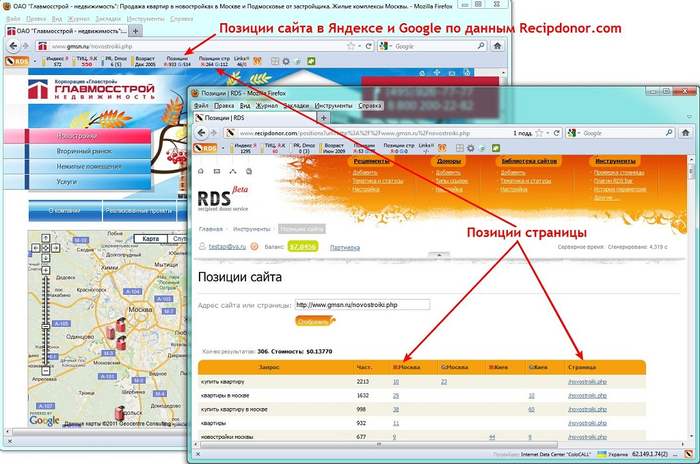The image size is (700, 464).
Task: Click Я:Москва column header
Action: [406, 367]
